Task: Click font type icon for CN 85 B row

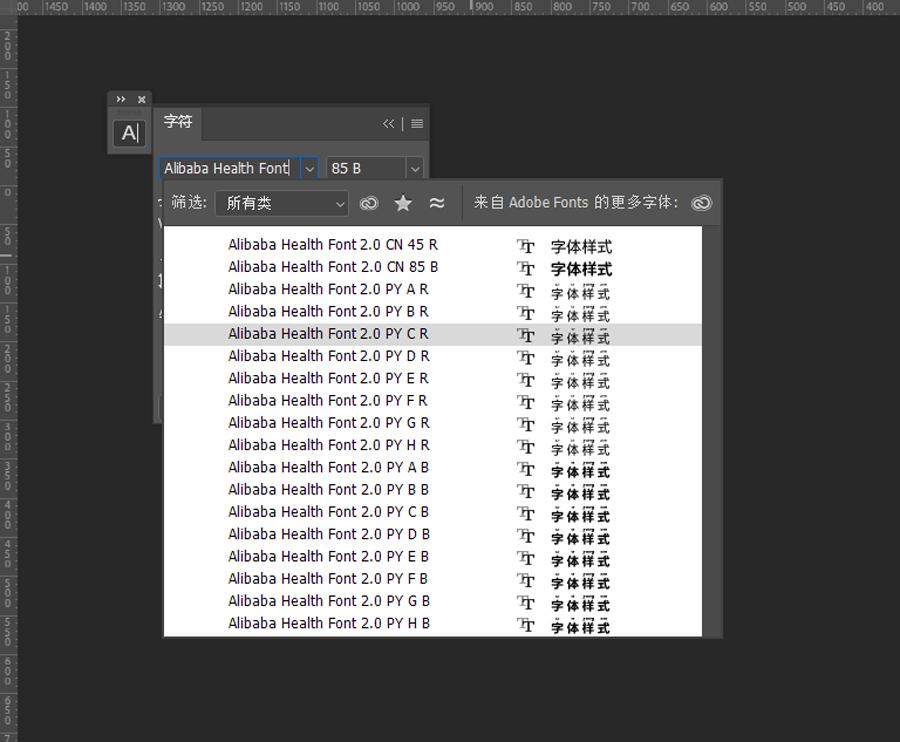Action: pyautogui.click(x=526, y=269)
